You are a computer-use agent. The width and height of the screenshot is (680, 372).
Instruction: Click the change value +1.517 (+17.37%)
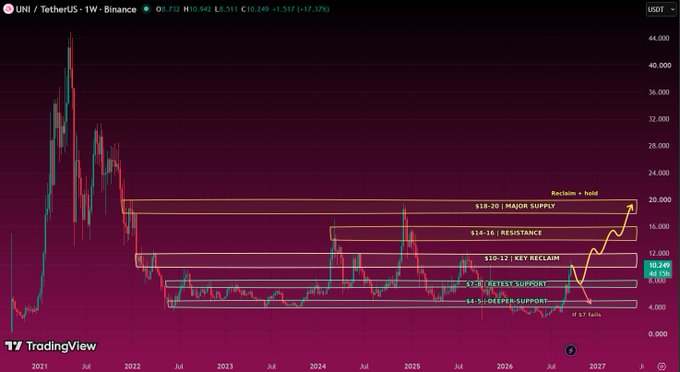click(x=301, y=9)
